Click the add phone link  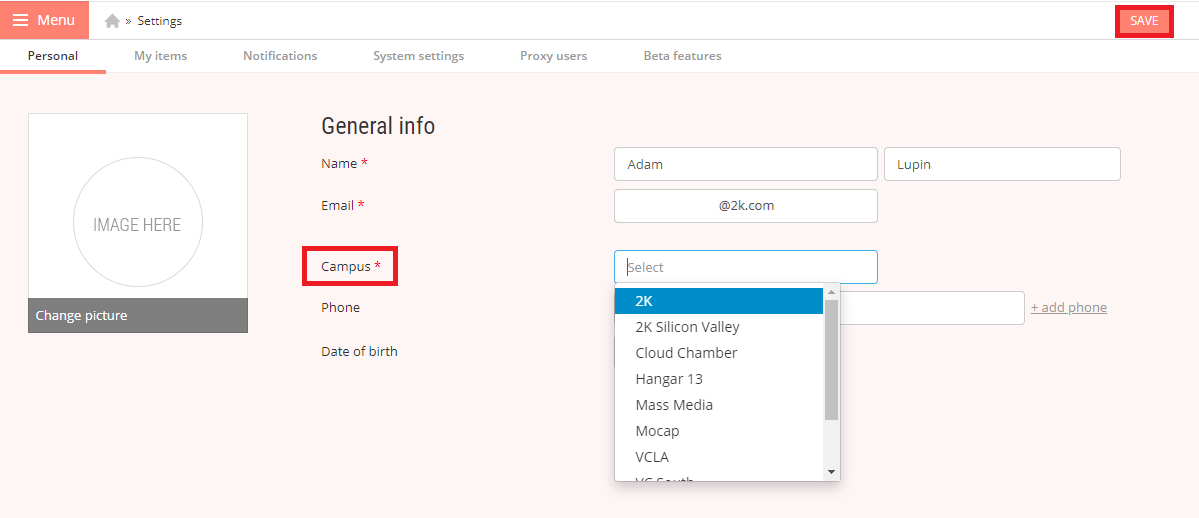click(x=1068, y=308)
